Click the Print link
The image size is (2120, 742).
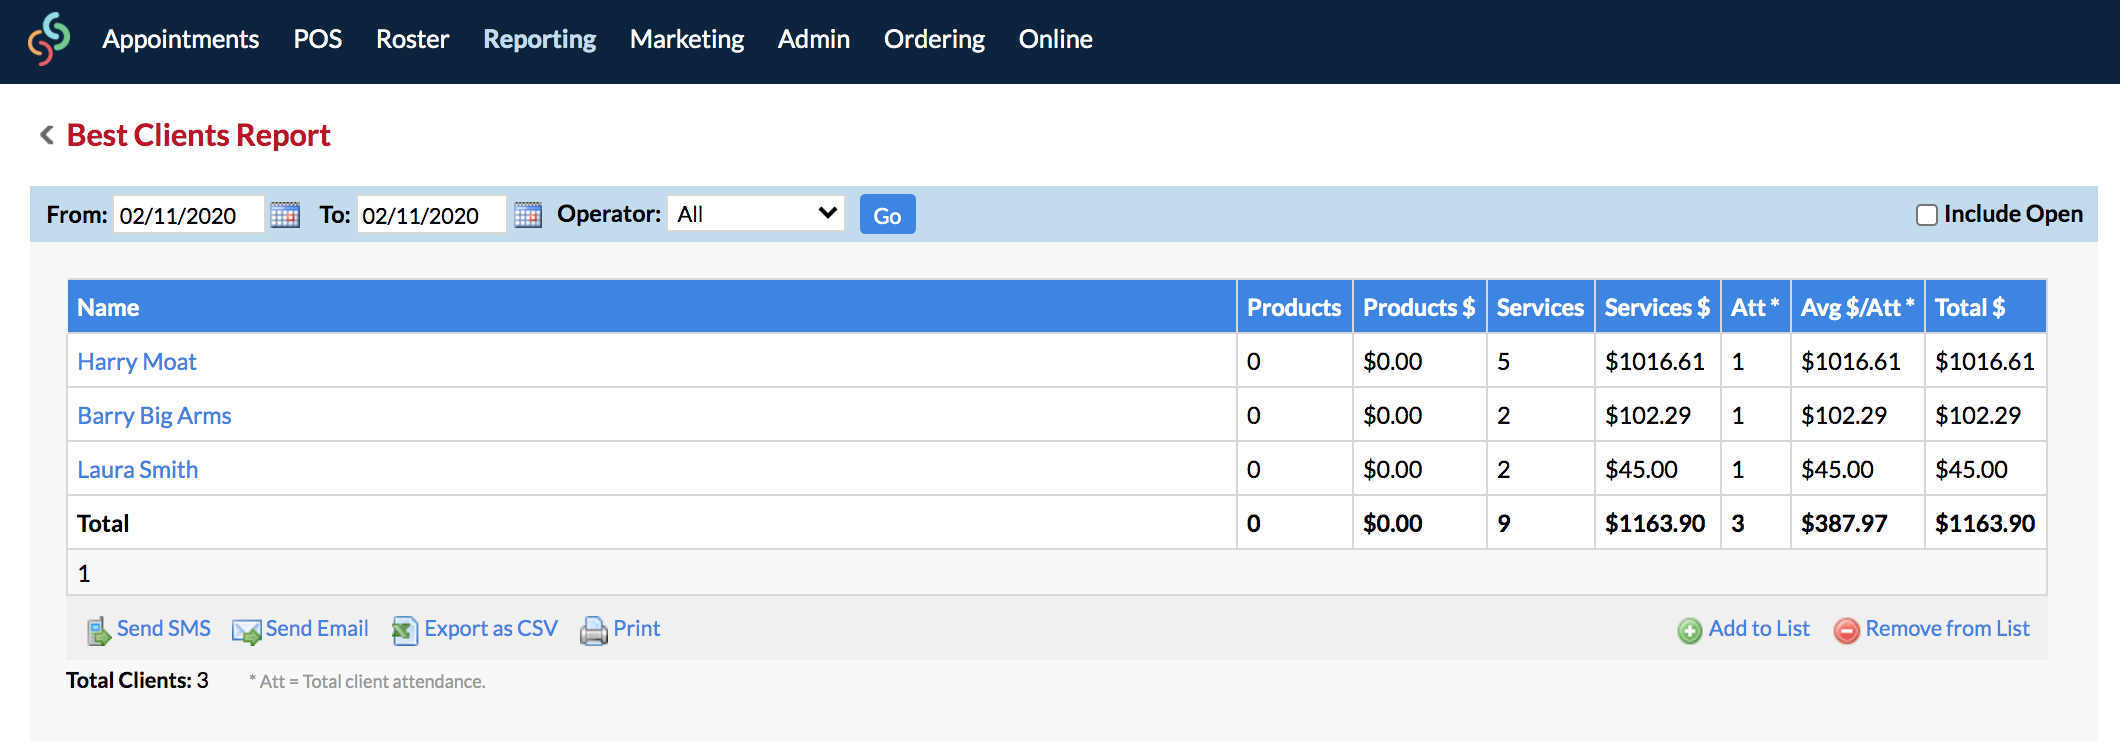tap(637, 628)
